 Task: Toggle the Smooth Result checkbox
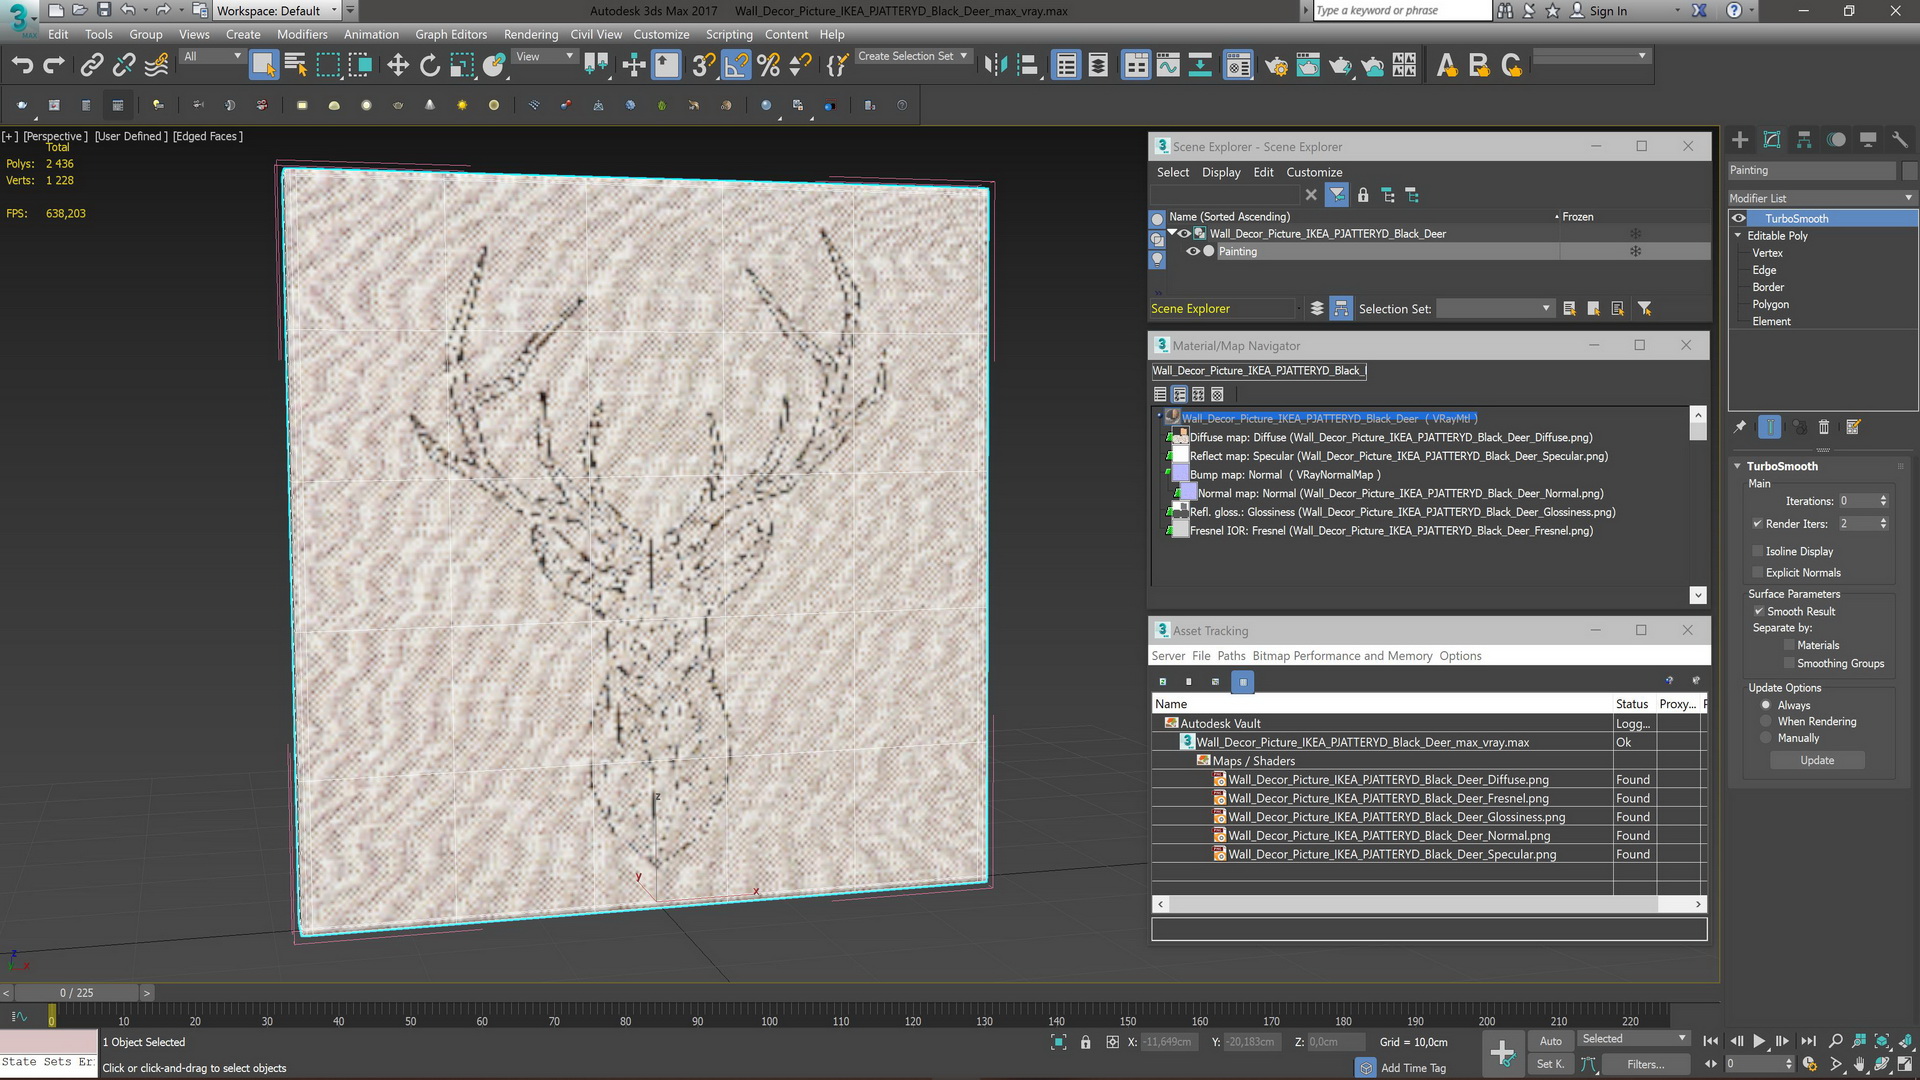pyautogui.click(x=1758, y=612)
